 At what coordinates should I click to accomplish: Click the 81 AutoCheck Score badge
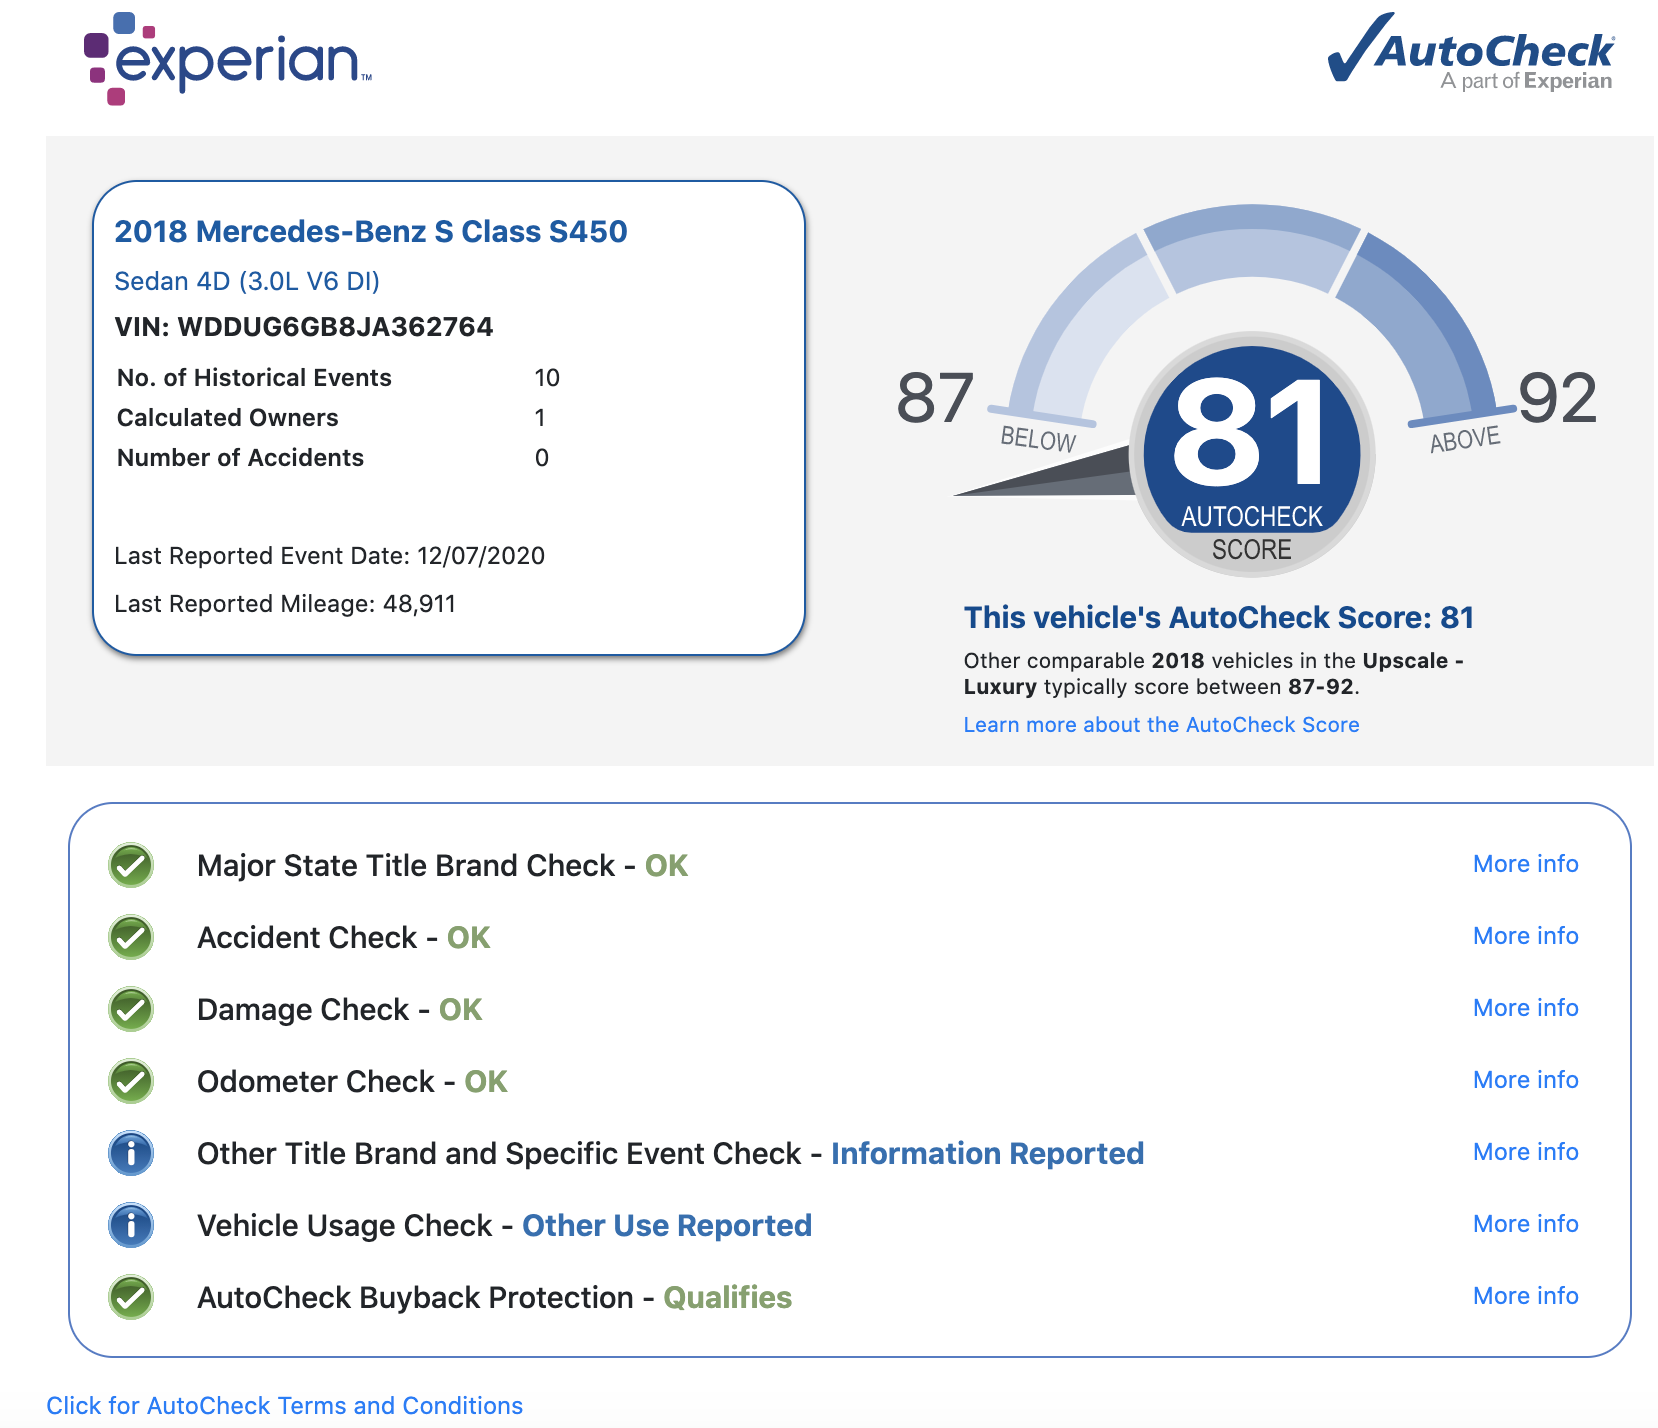pos(1252,454)
